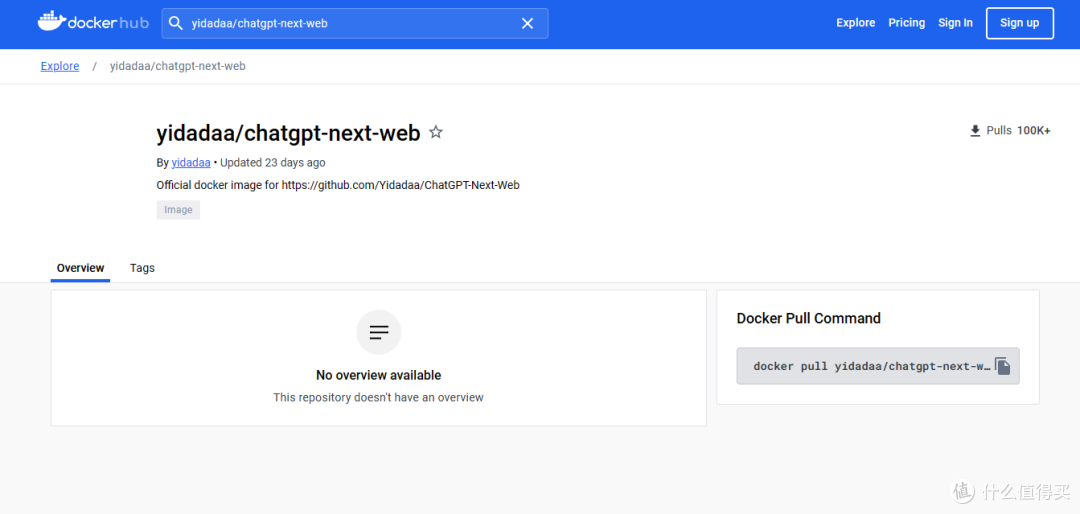1080x514 pixels.
Task: Open the Pricing page
Action: coord(906,23)
